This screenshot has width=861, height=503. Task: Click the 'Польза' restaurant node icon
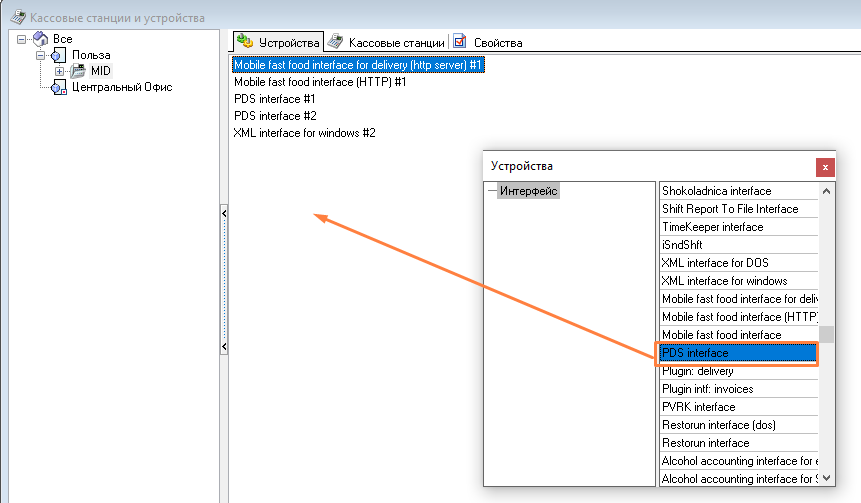59,55
